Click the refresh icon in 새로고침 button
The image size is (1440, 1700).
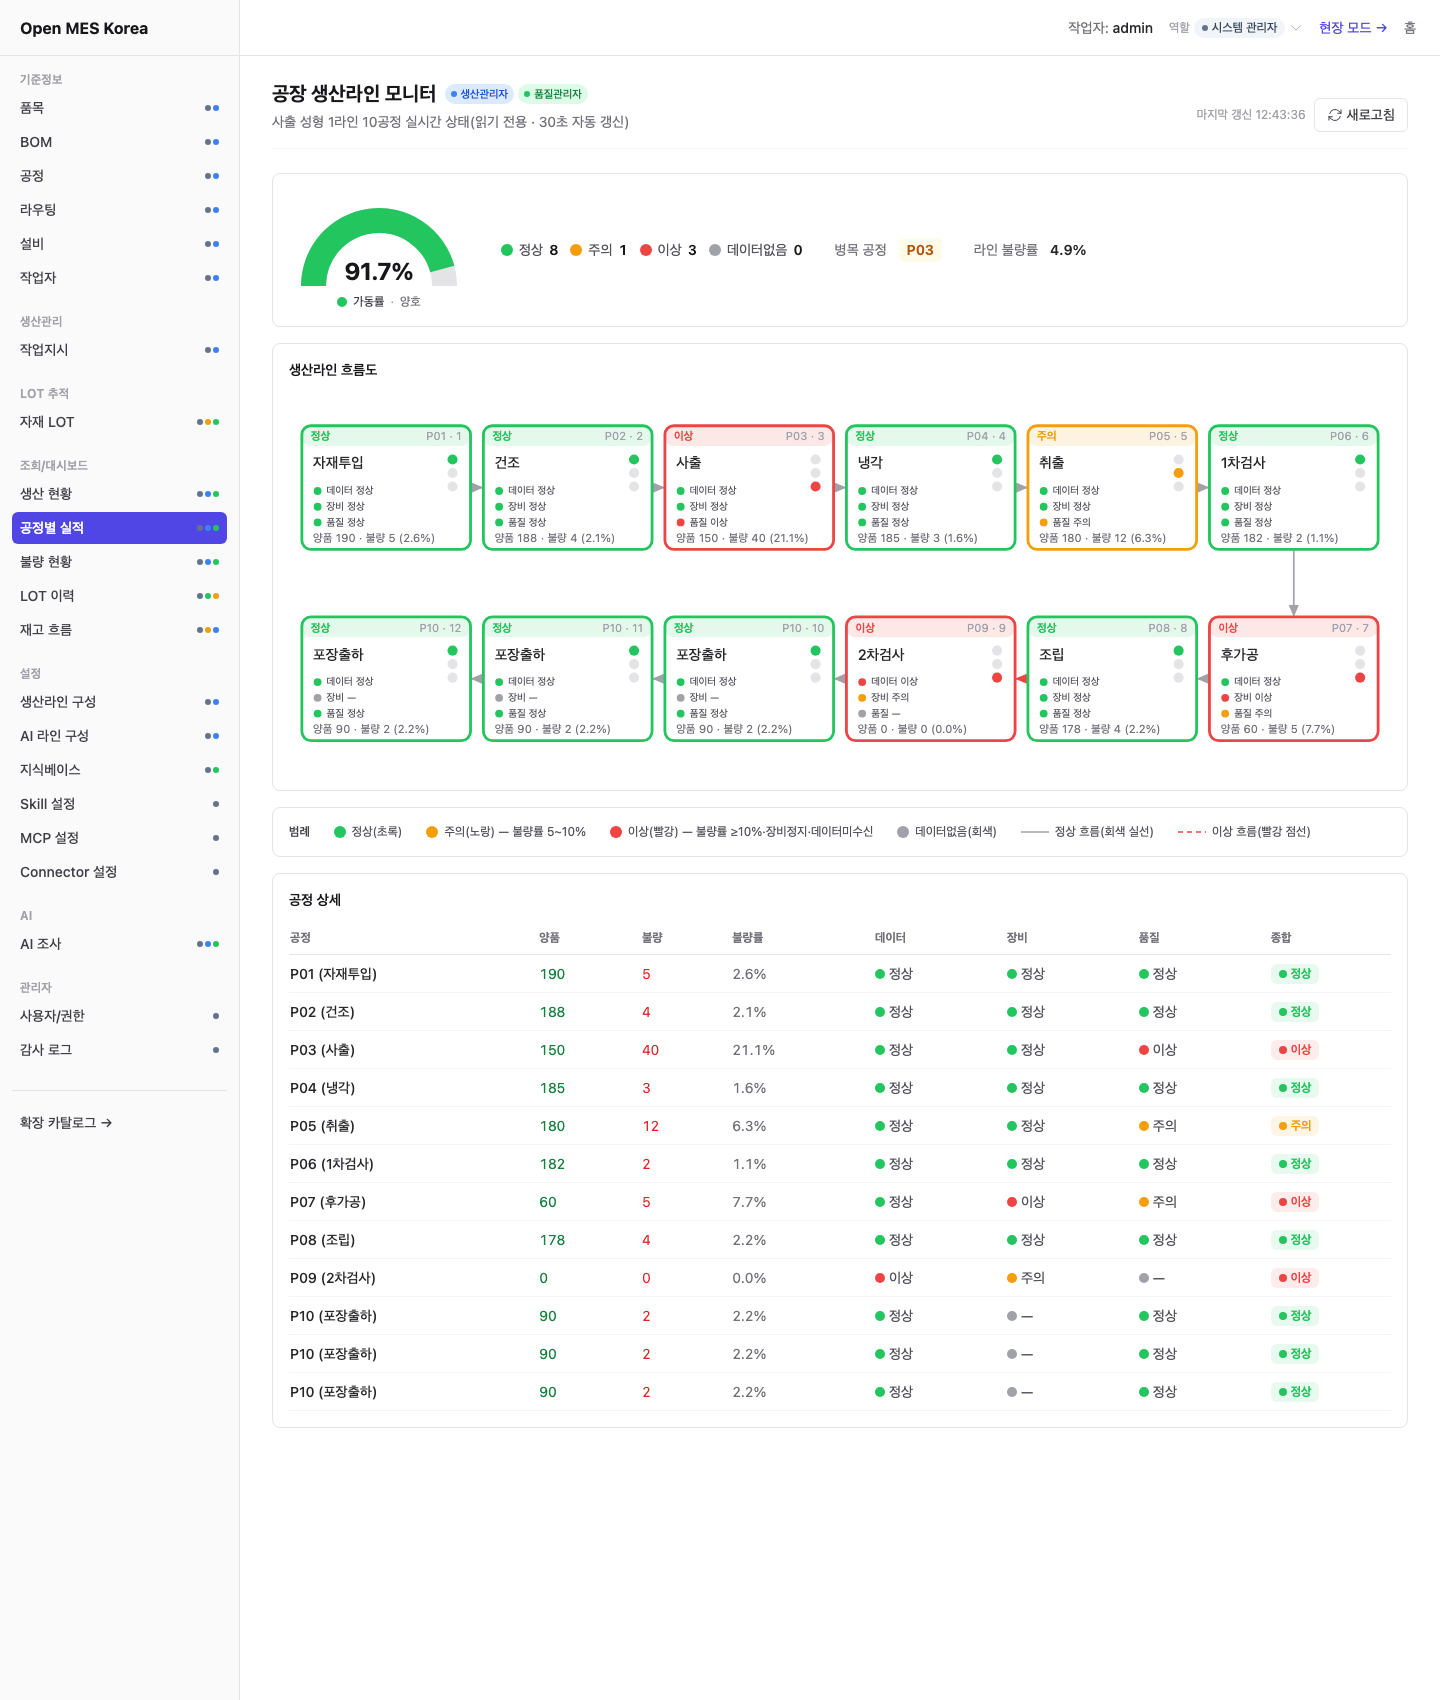pos(1334,115)
